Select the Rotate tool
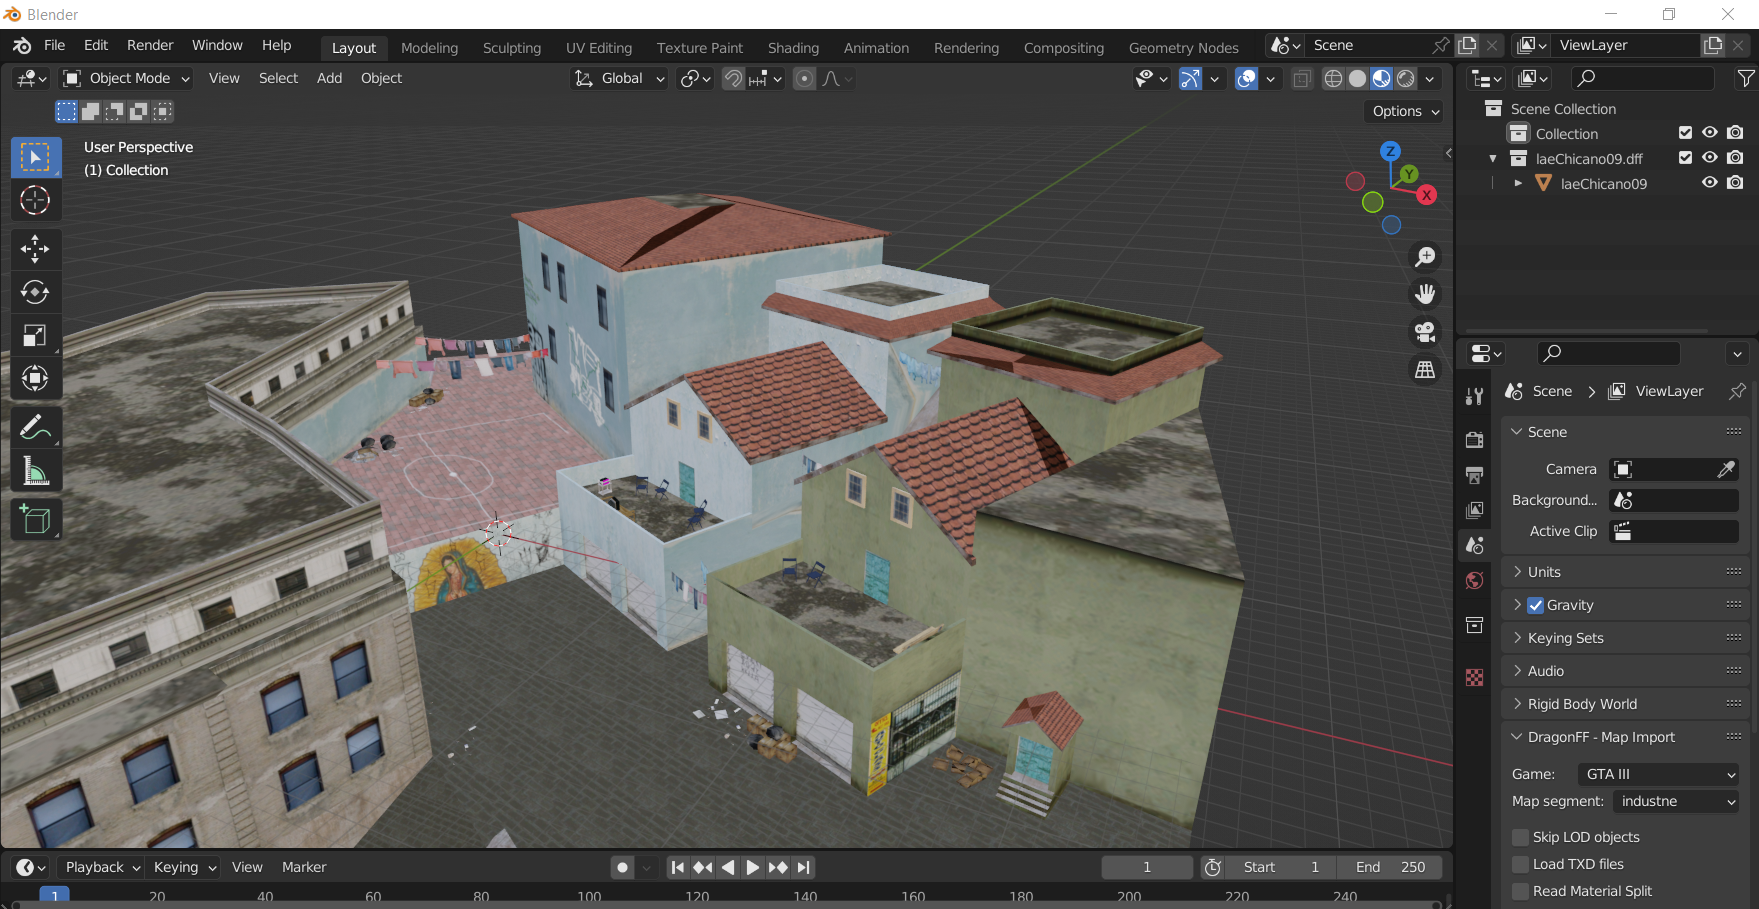Image resolution: width=1759 pixels, height=909 pixels. tap(35, 292)
